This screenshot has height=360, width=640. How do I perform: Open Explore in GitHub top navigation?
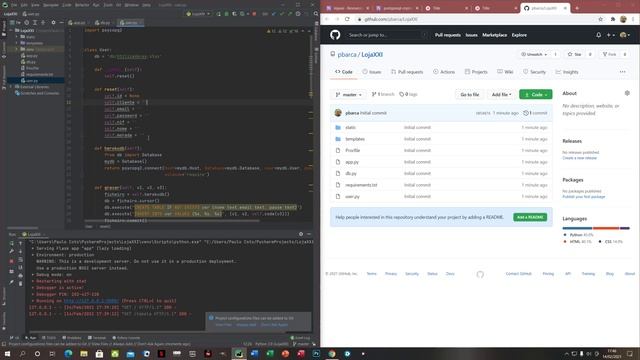(519, 35)
